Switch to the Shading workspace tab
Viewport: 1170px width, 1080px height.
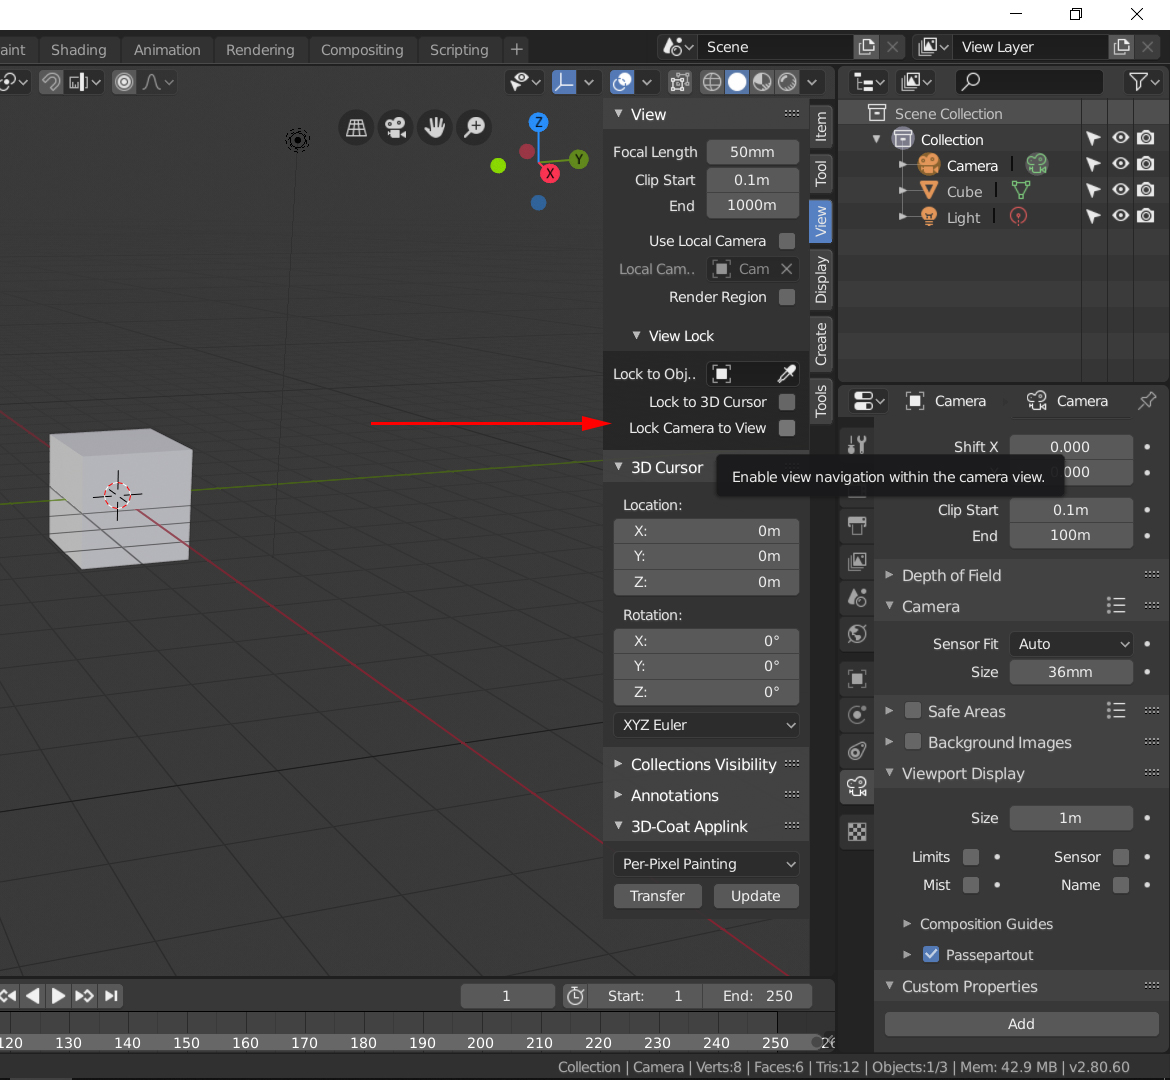pos(79,49)
